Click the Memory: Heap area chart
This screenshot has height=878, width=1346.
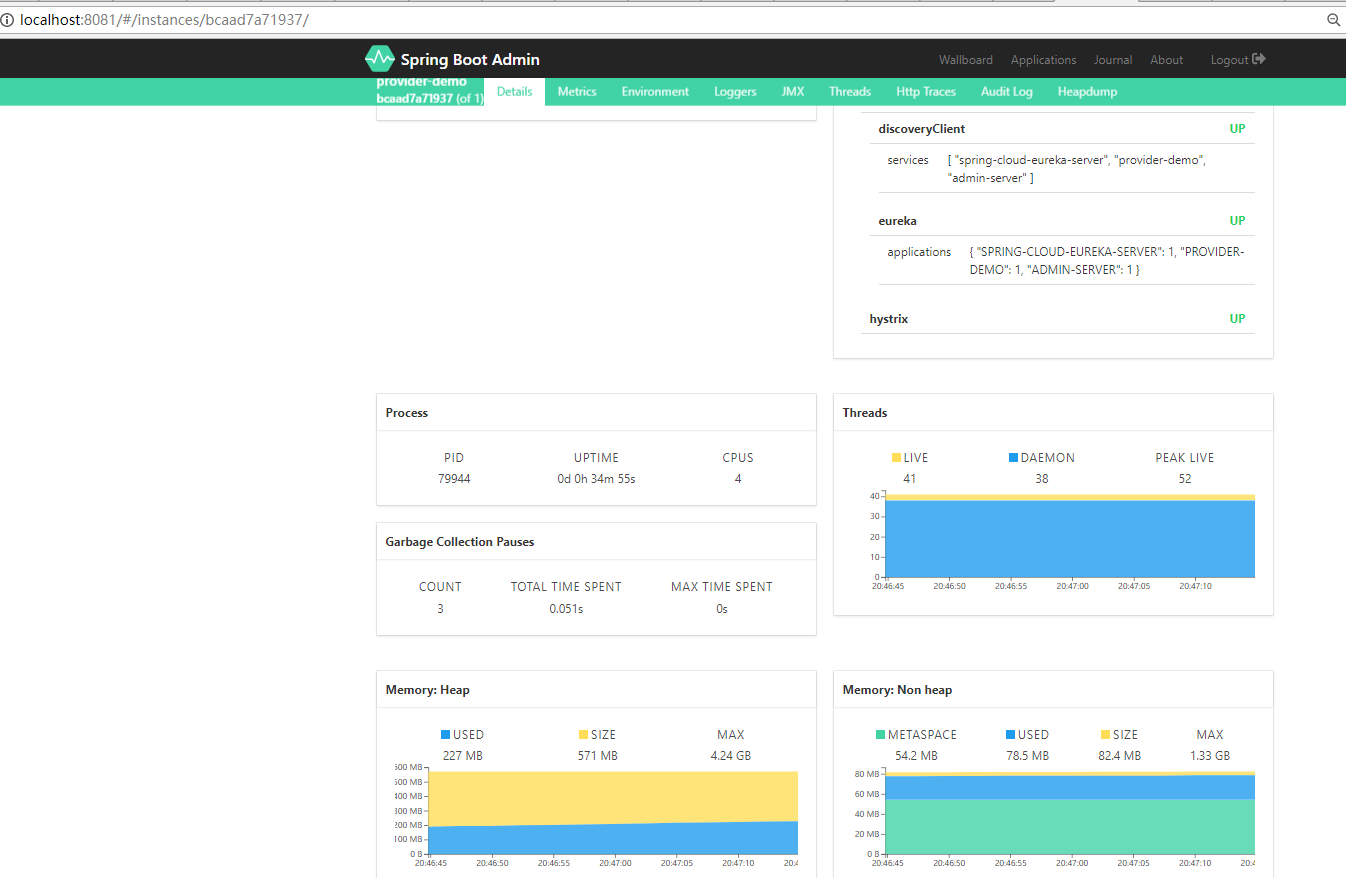[x=613, y=813]
